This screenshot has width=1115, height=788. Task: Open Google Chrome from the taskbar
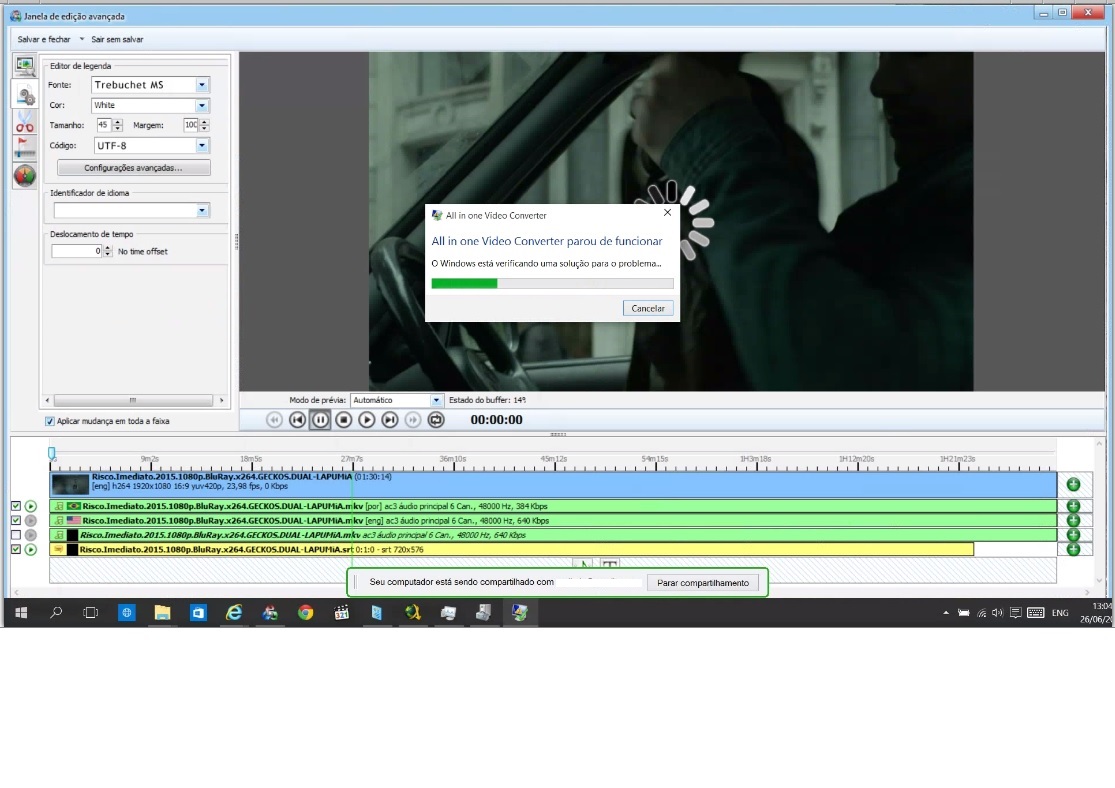[306, 612]
